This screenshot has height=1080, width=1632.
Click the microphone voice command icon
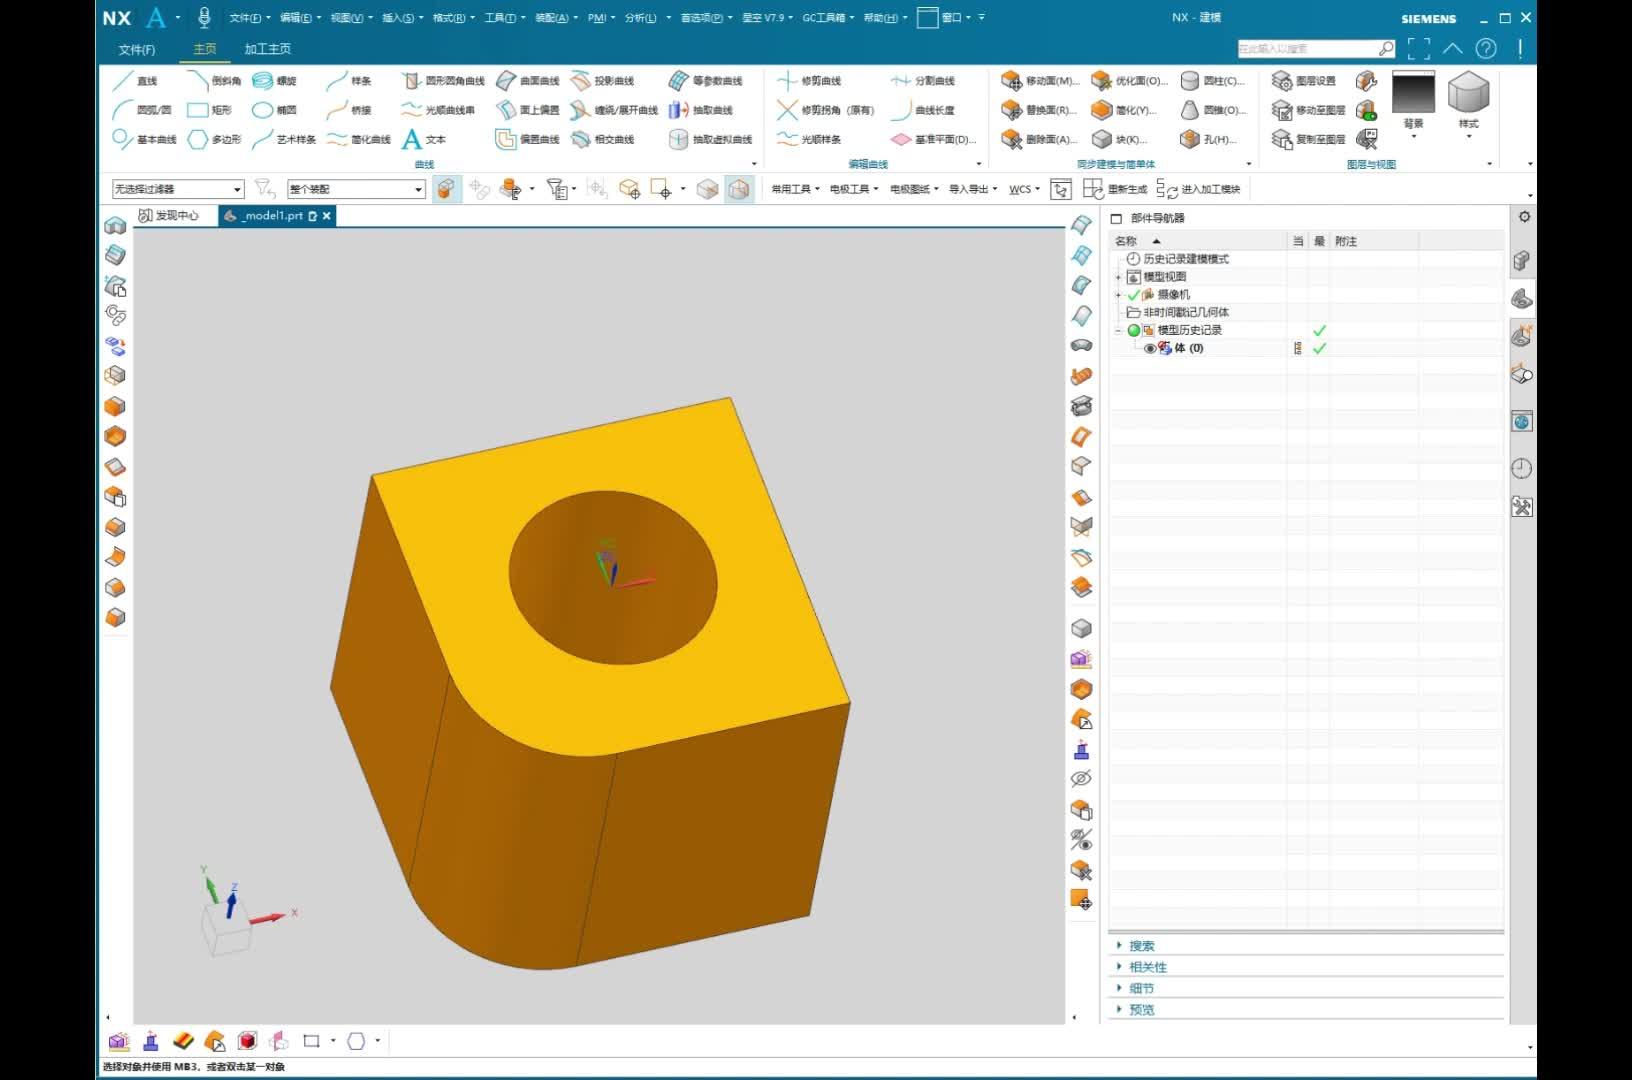point(204,17)
